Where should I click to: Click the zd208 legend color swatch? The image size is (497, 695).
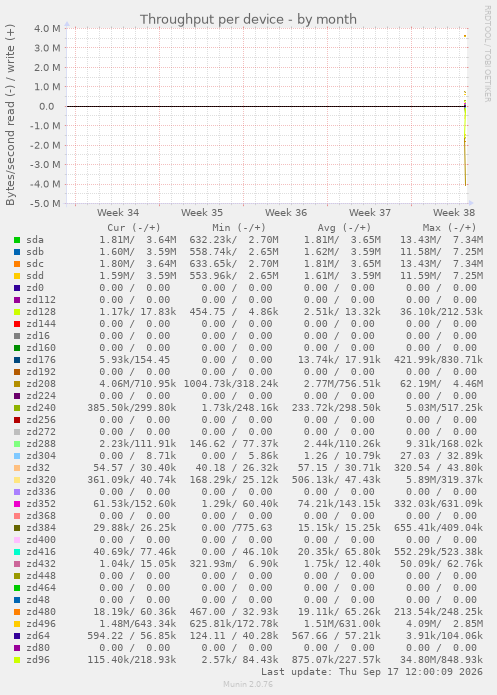(x=17, y=384)
